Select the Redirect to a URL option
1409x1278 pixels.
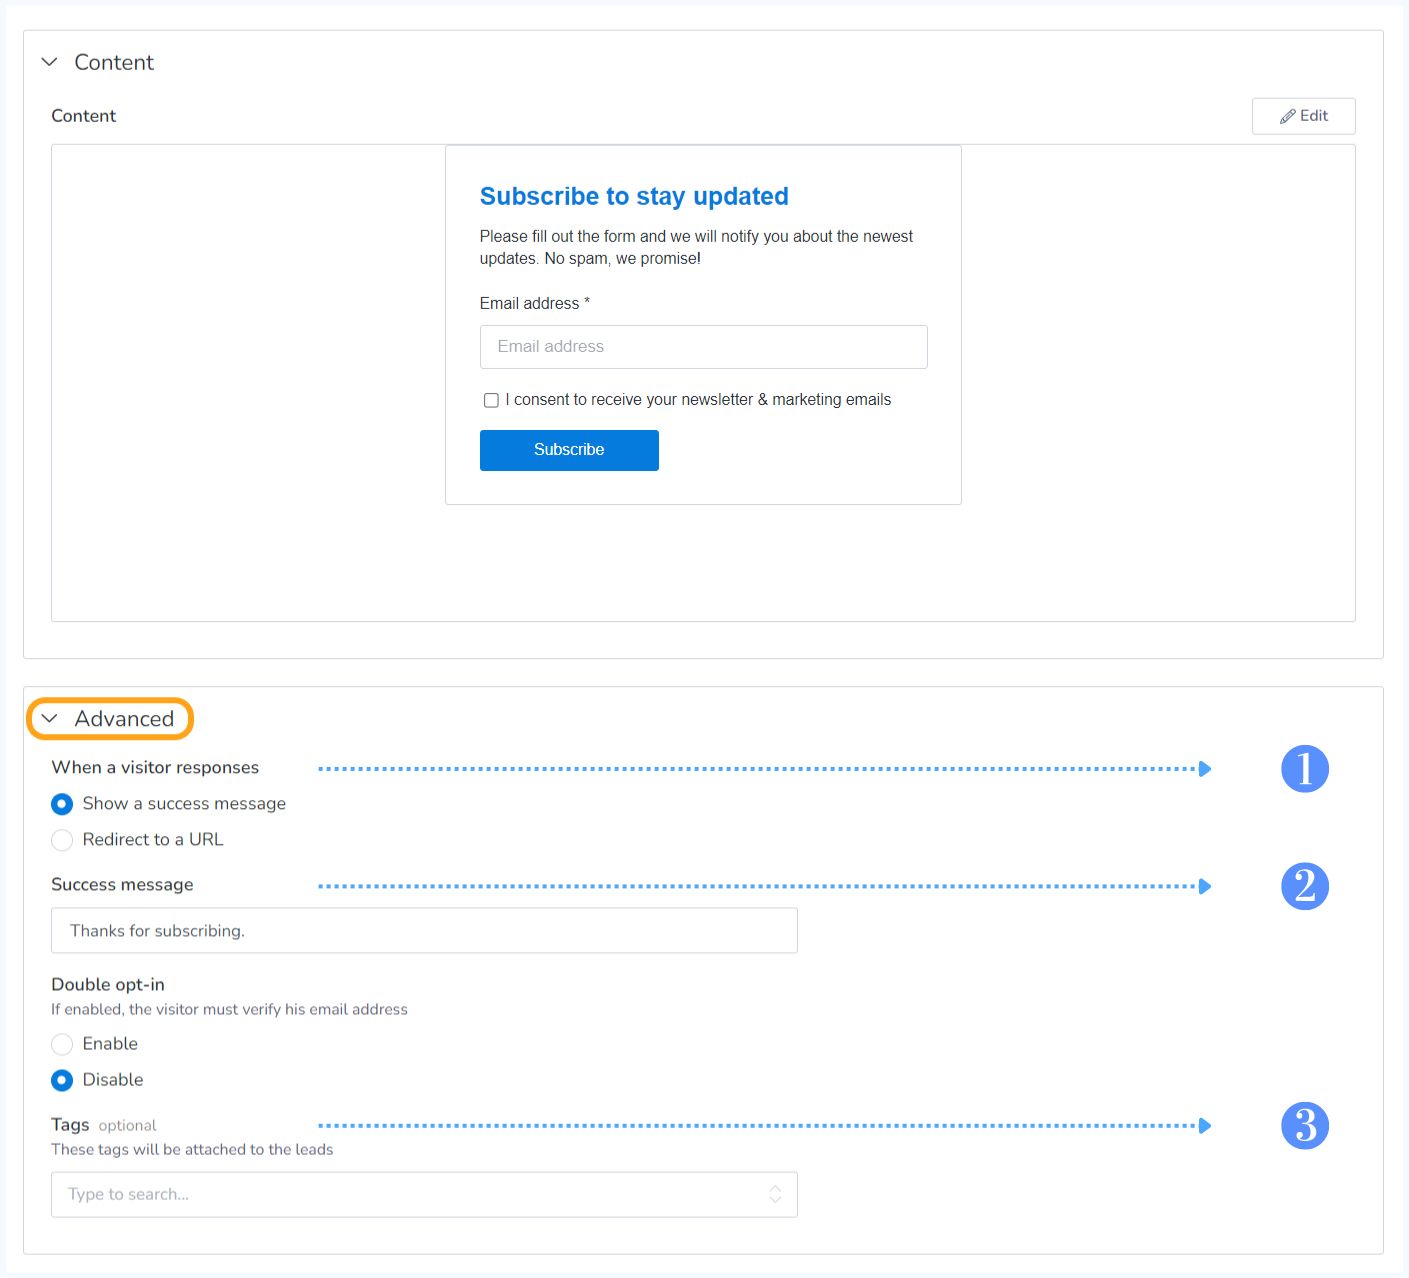click(x=62, y=840)
